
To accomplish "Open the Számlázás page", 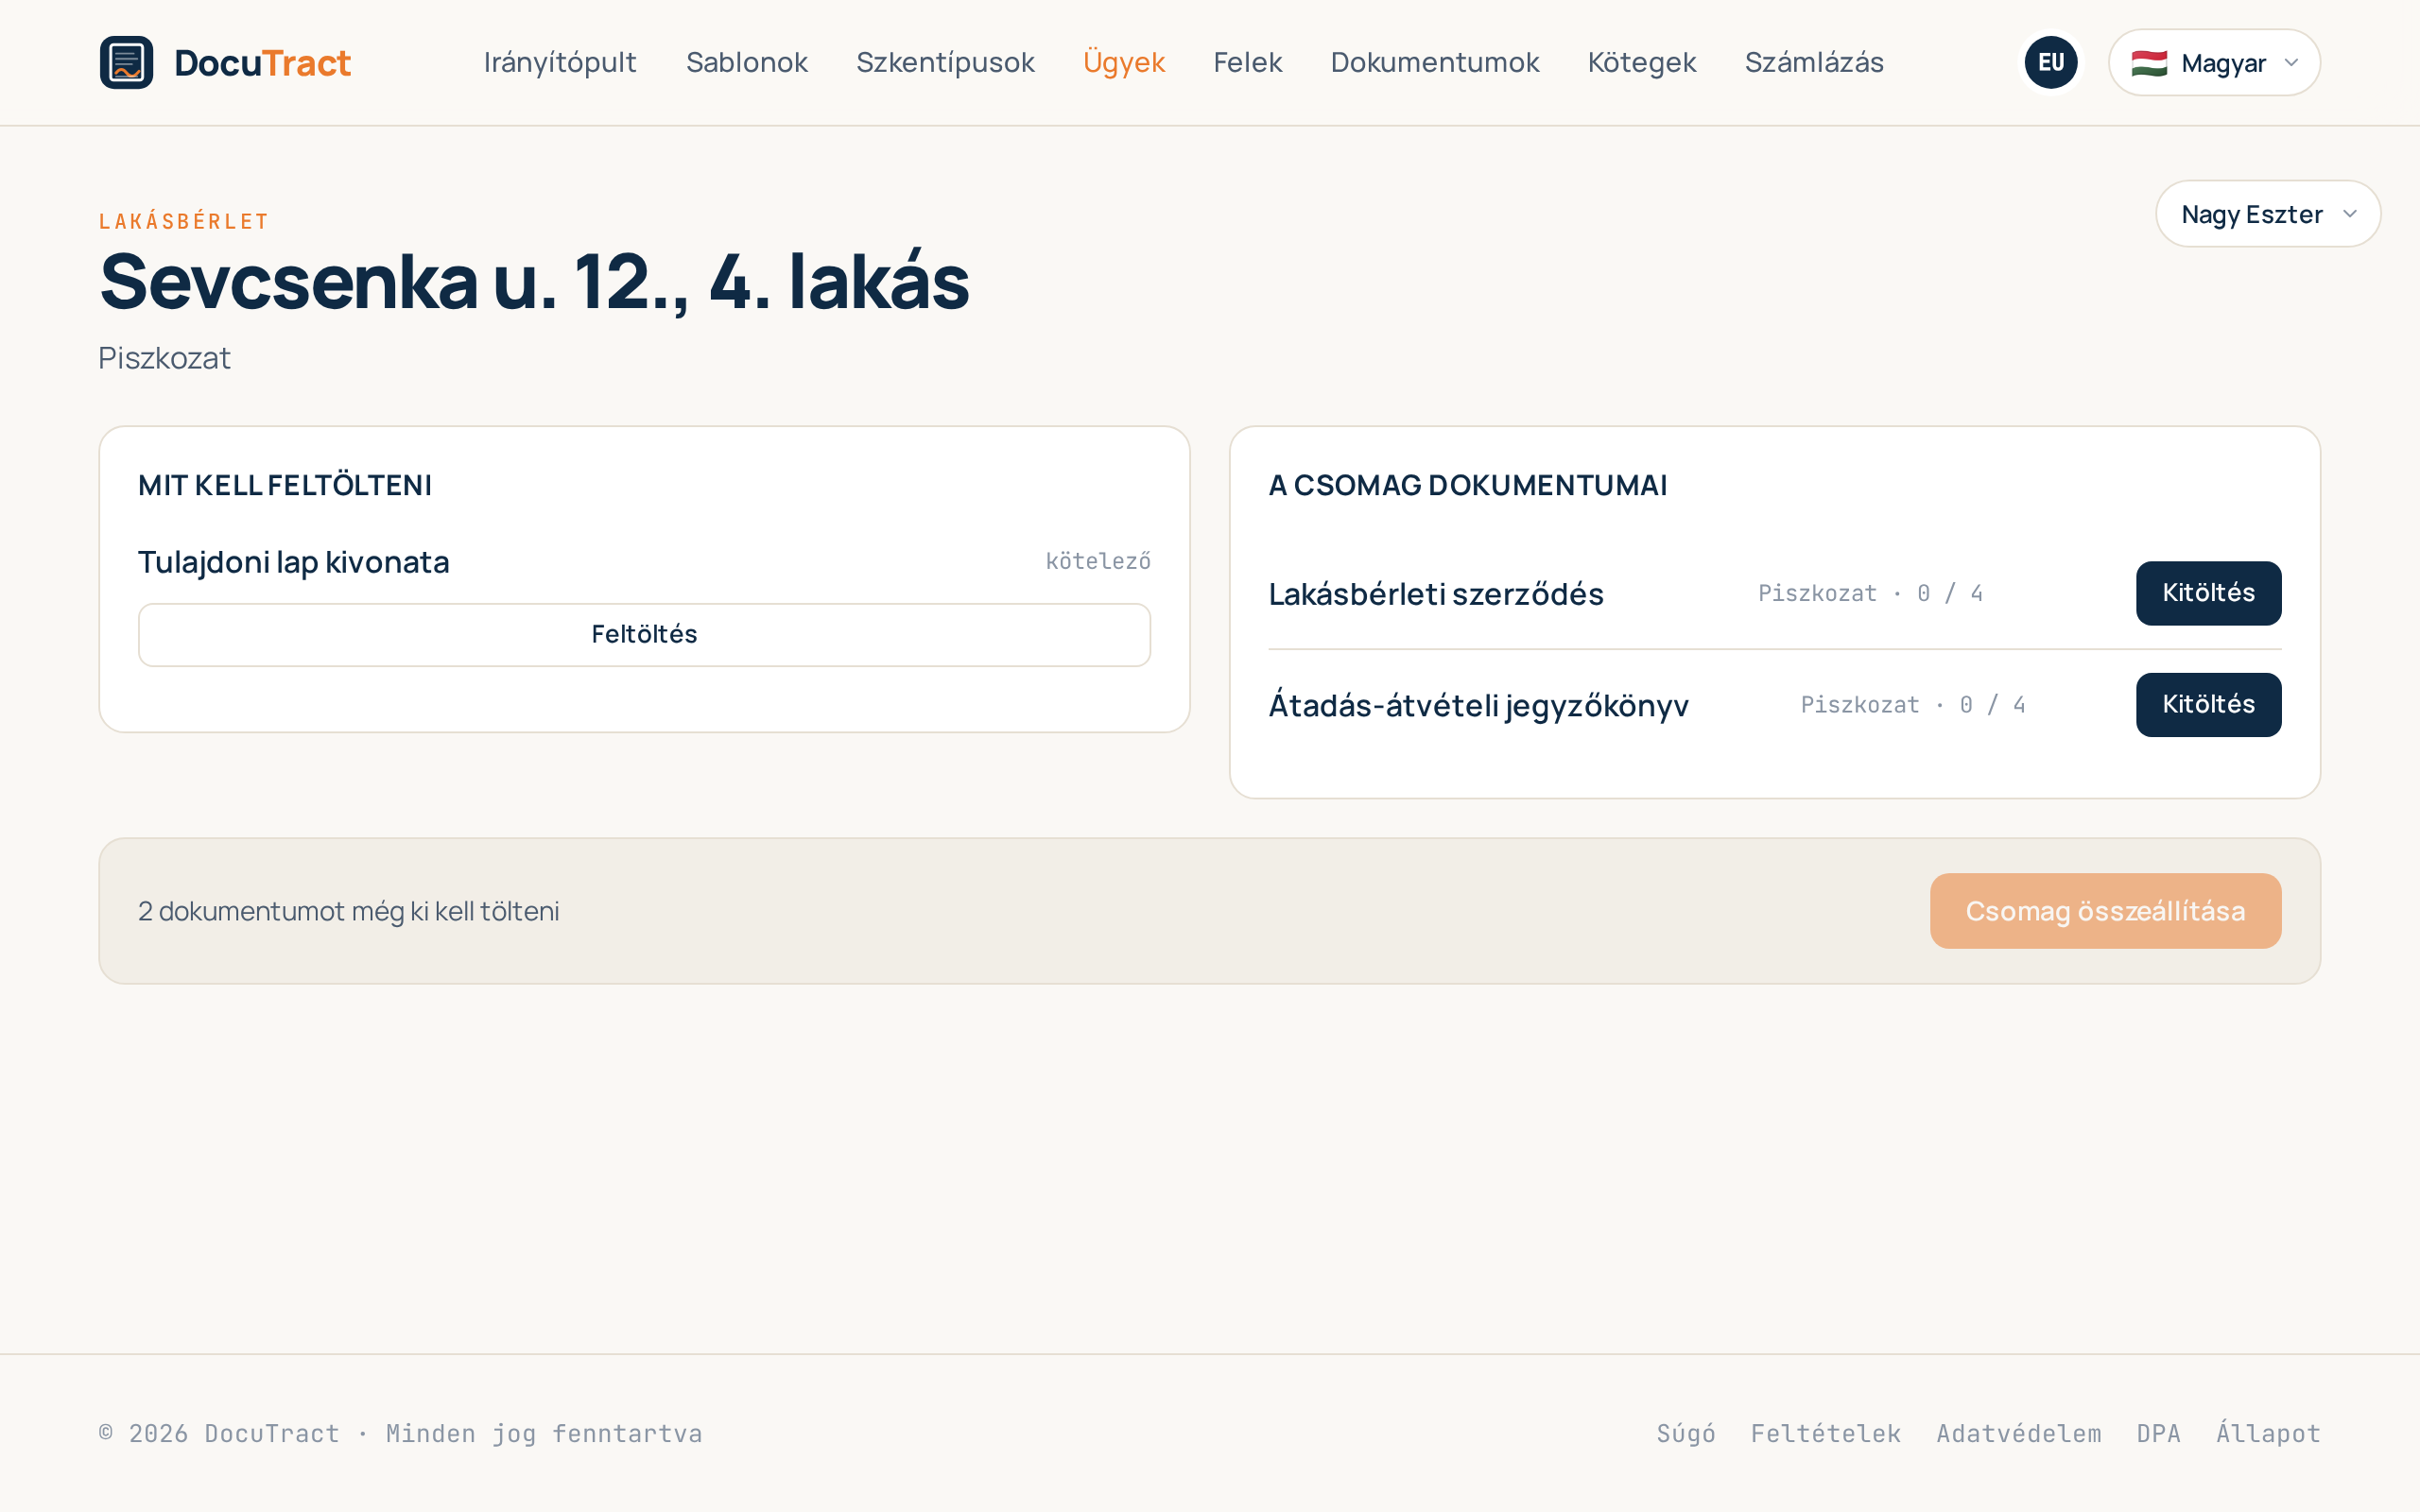I will pyautogui.click(x=1814, y=62).
